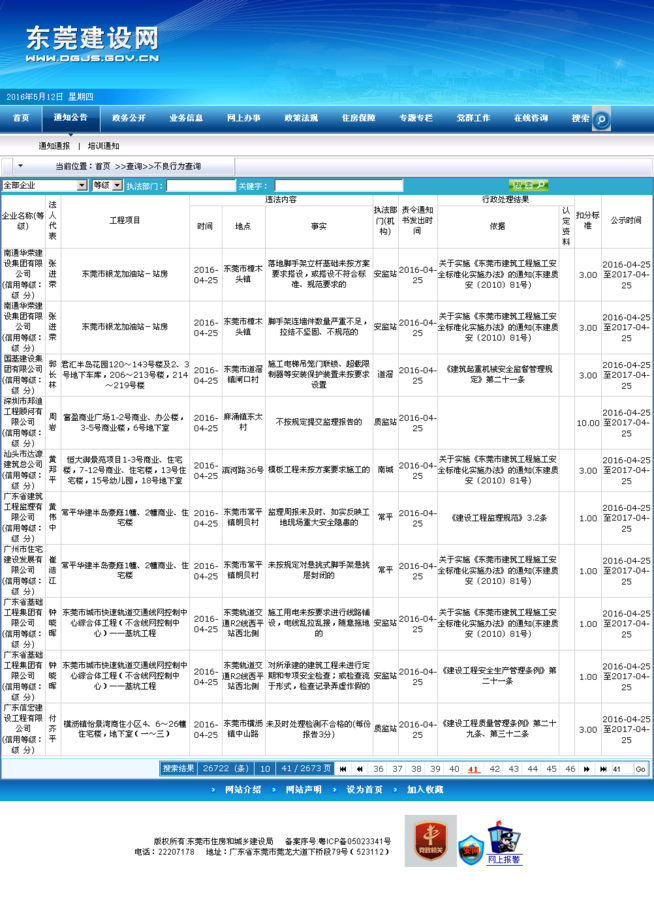
Task: Click the 26722 (条) result count
Action: 226,769
